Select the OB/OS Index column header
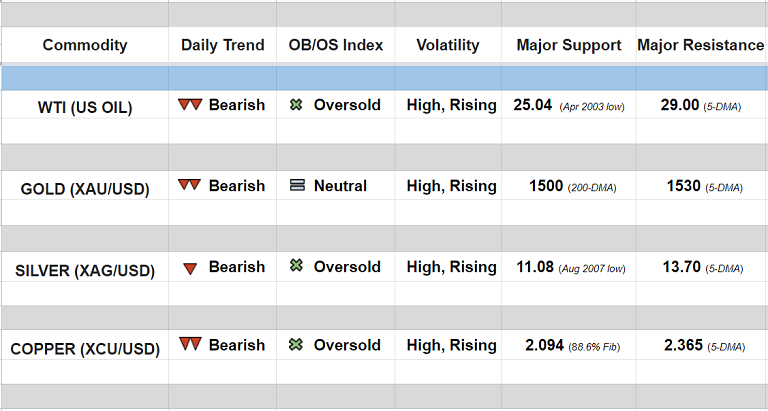The image size is (768, 411). pyautogui.click(x=336, y=45)
